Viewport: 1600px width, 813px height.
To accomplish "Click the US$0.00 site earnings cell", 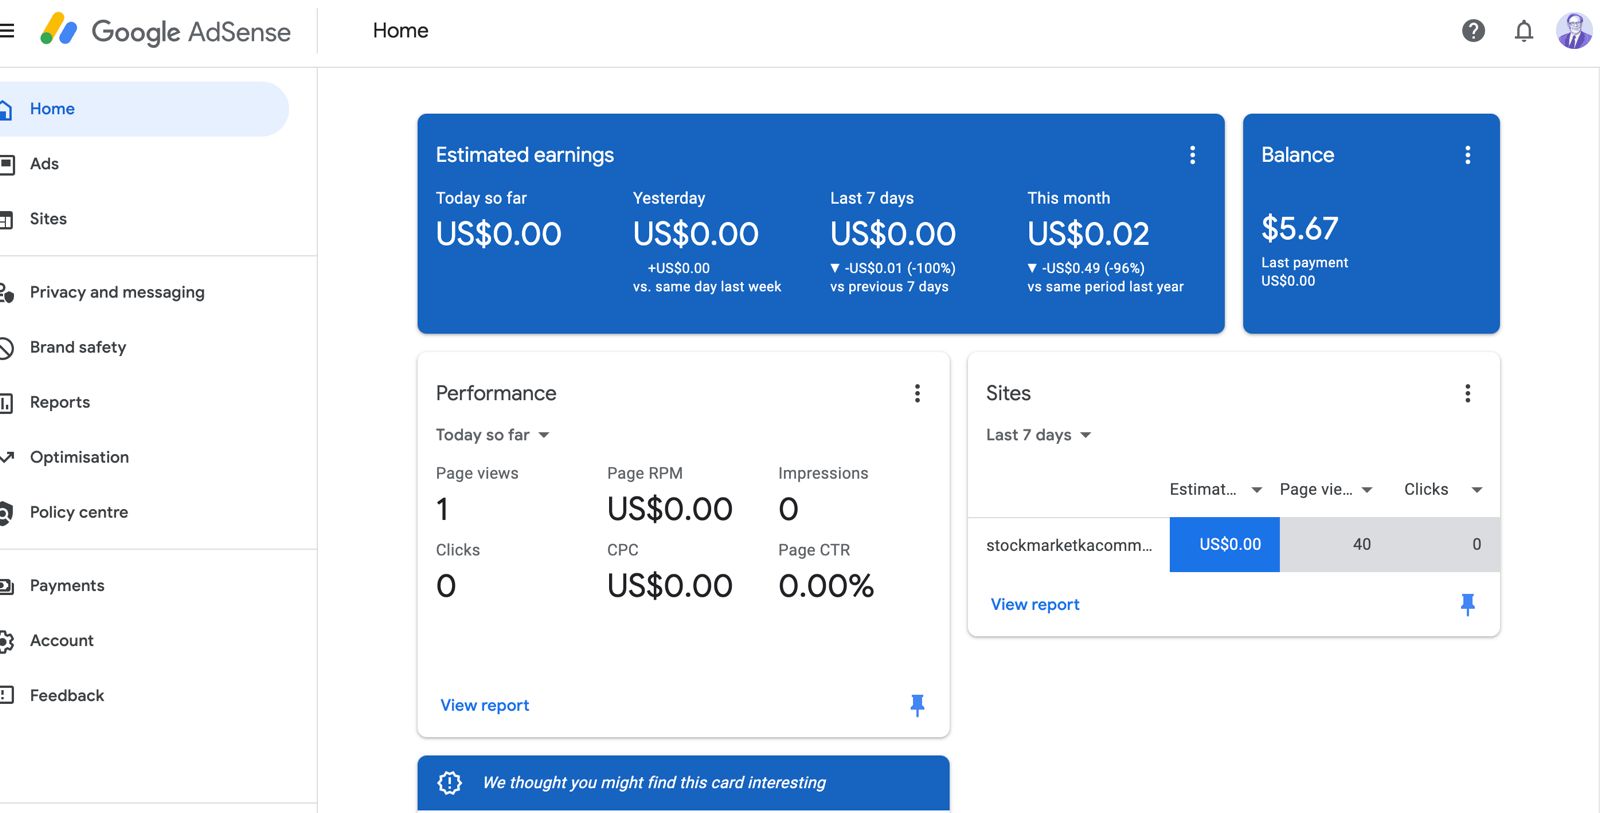I will (x=1225, y=545).
